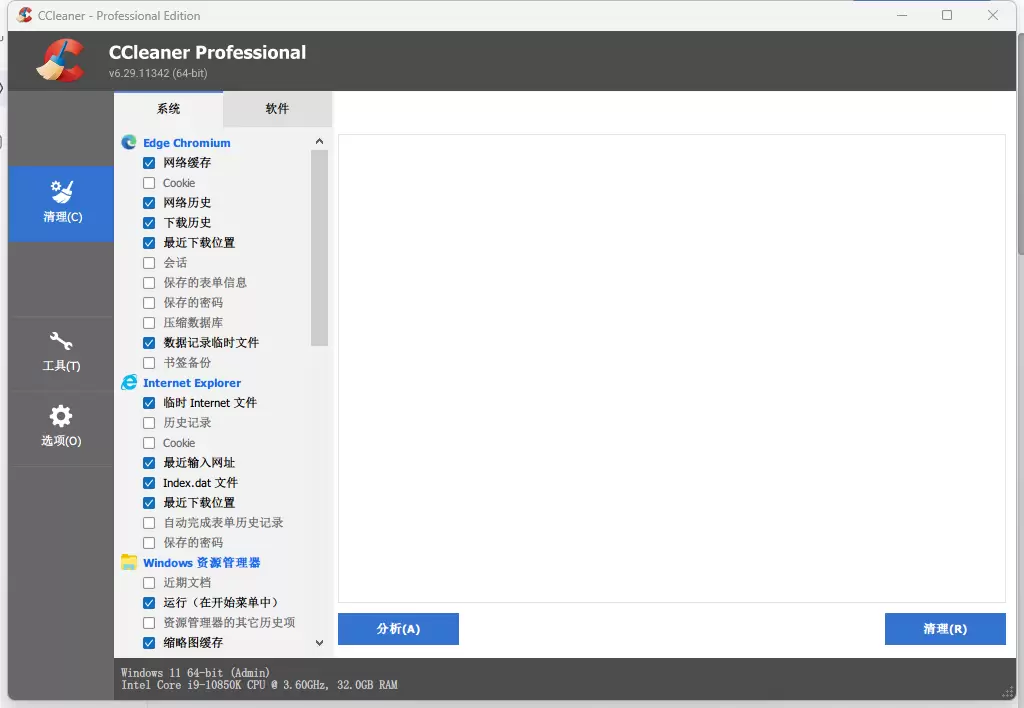Click the Edge Chromium section heading

pyautogui.click(x=187, y=143)
